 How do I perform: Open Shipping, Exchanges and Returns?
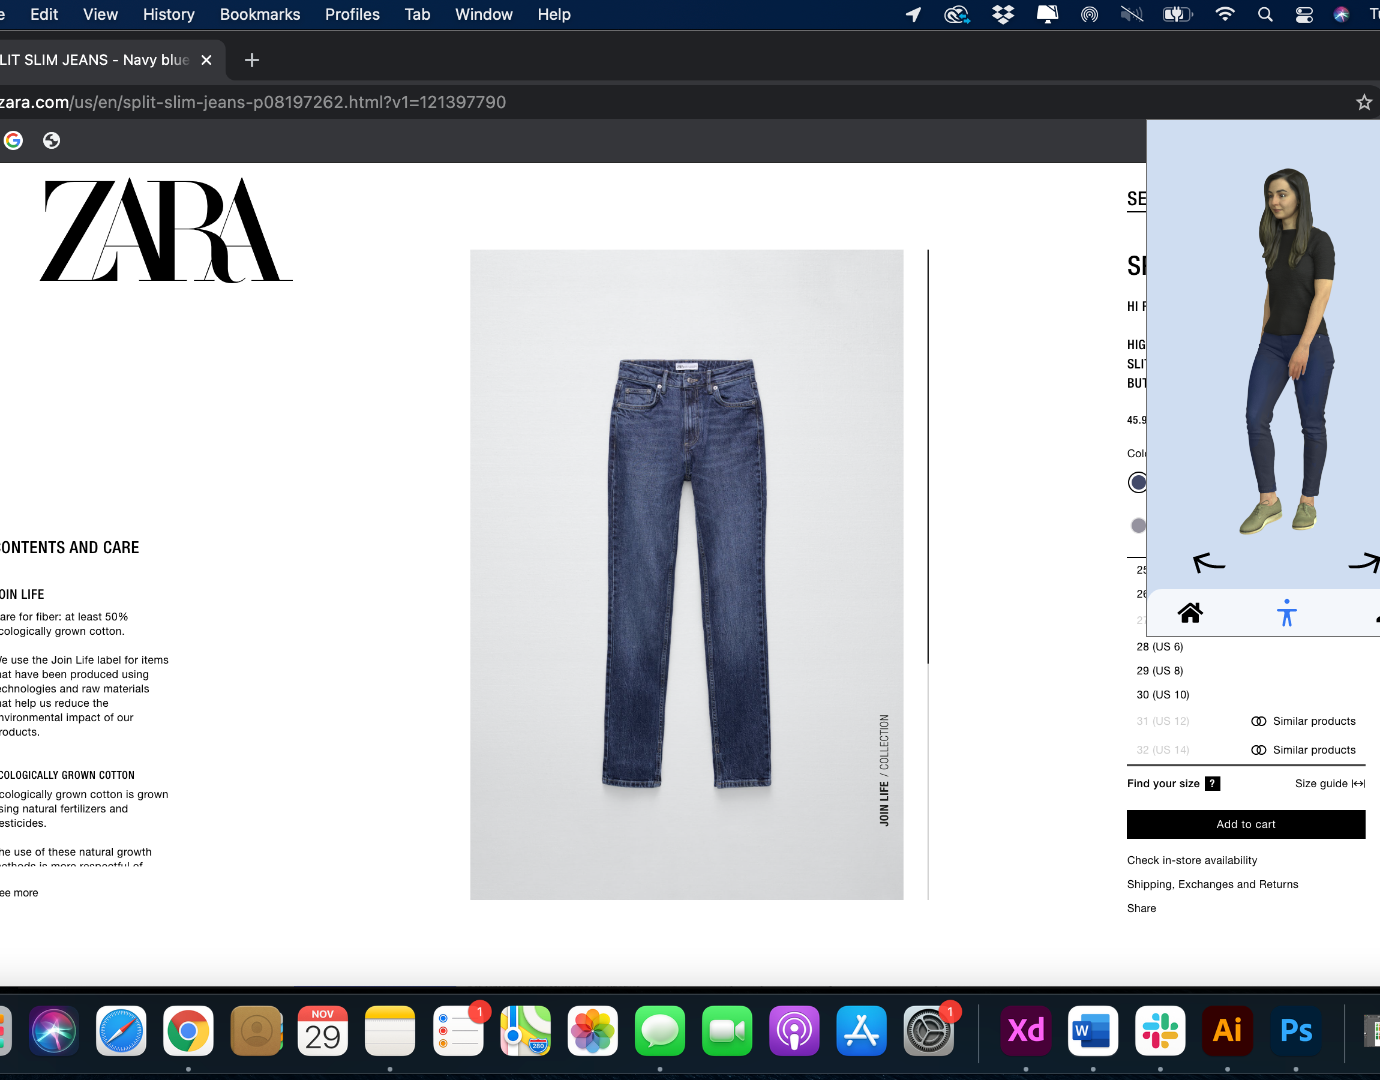pyautogui.click(x=1212, y=884)
